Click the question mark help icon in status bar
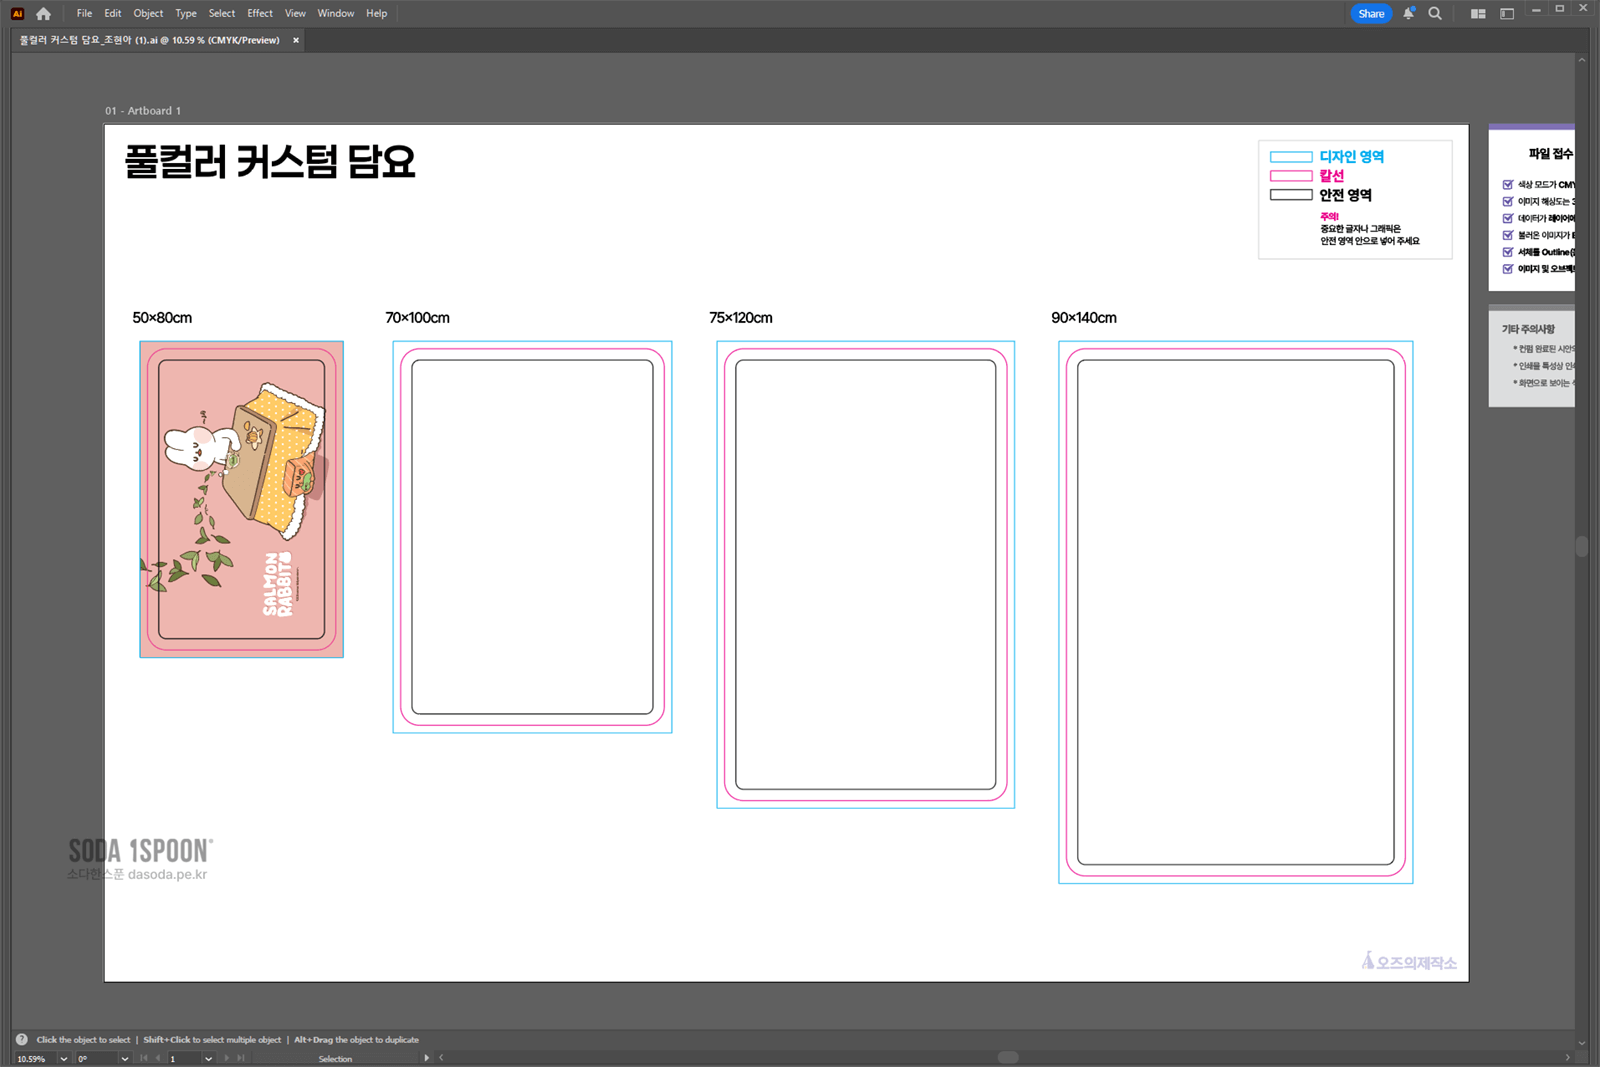The width and height of the screenshot is (1600, 1067). (22, 1040)
